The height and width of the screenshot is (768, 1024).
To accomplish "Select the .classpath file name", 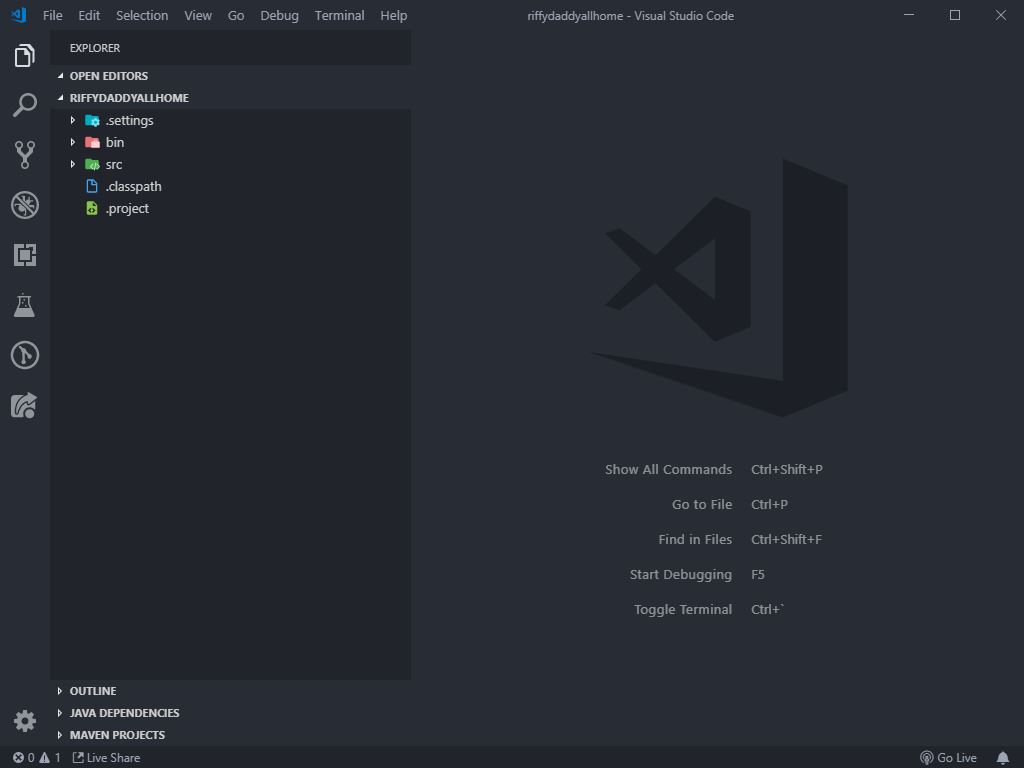I will (x=134, y=187).
